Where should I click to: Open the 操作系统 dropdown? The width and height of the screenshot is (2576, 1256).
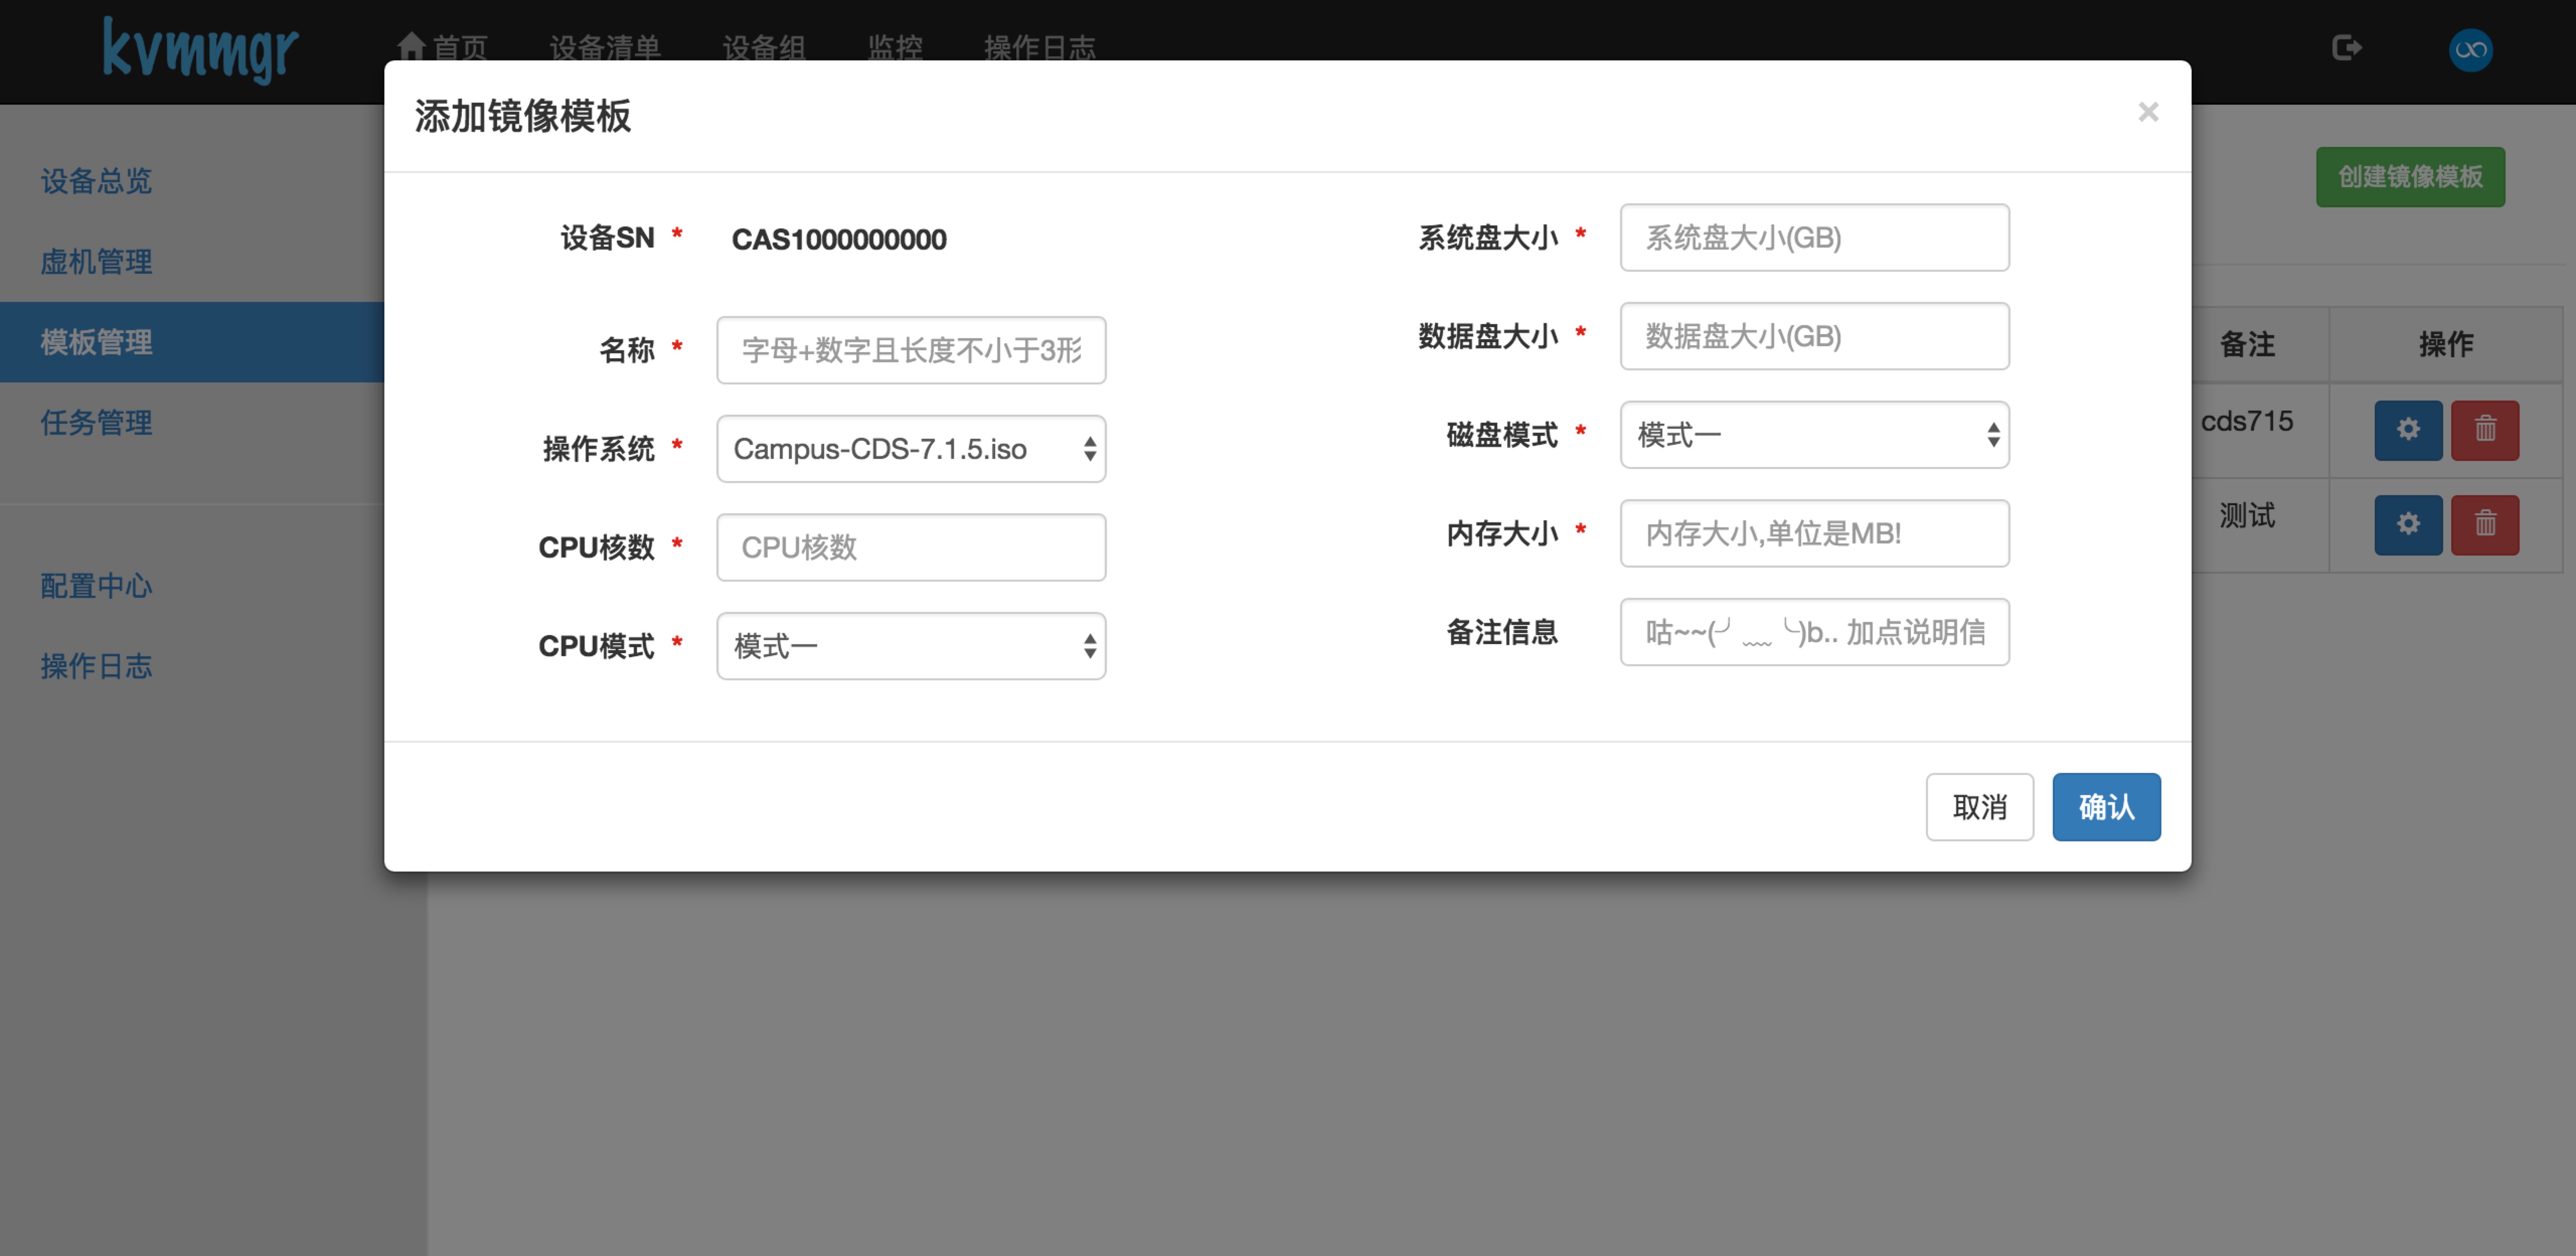point(910,449)
